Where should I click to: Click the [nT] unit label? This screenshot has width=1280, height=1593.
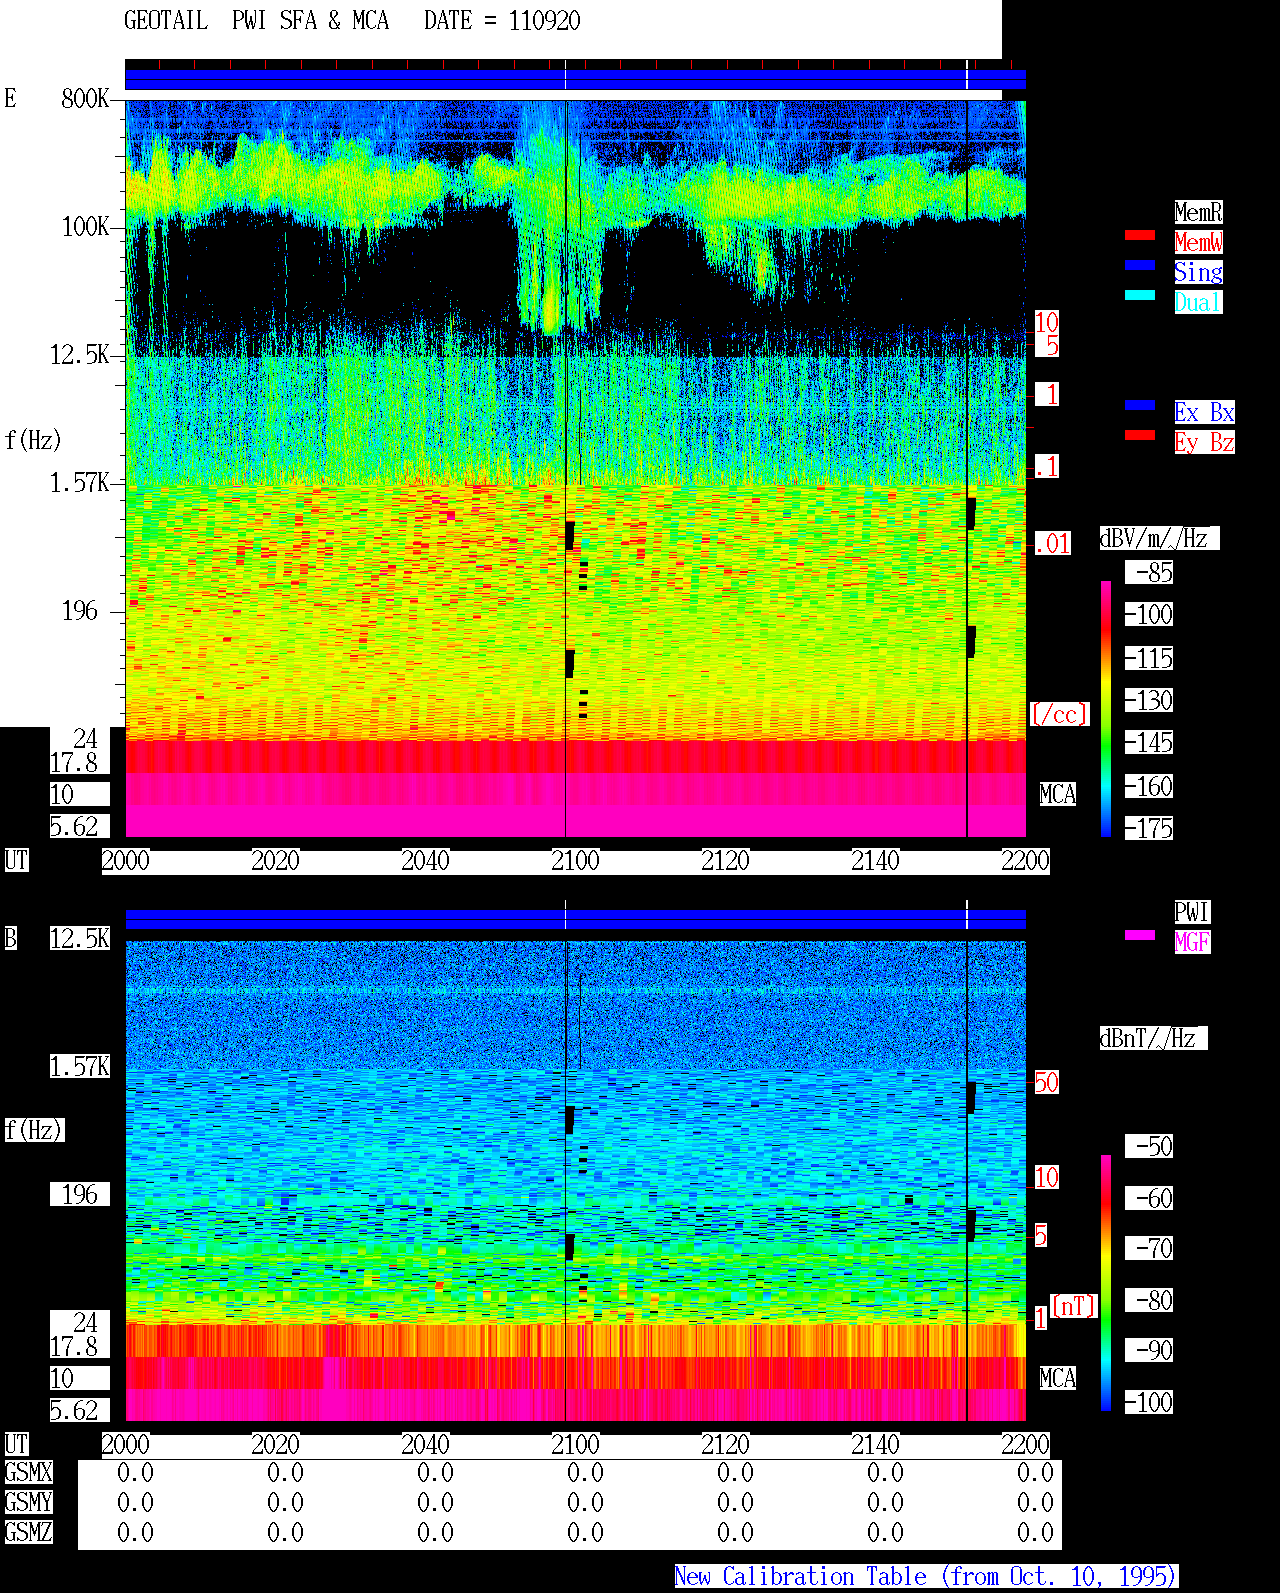[x=1074, y=1307]
